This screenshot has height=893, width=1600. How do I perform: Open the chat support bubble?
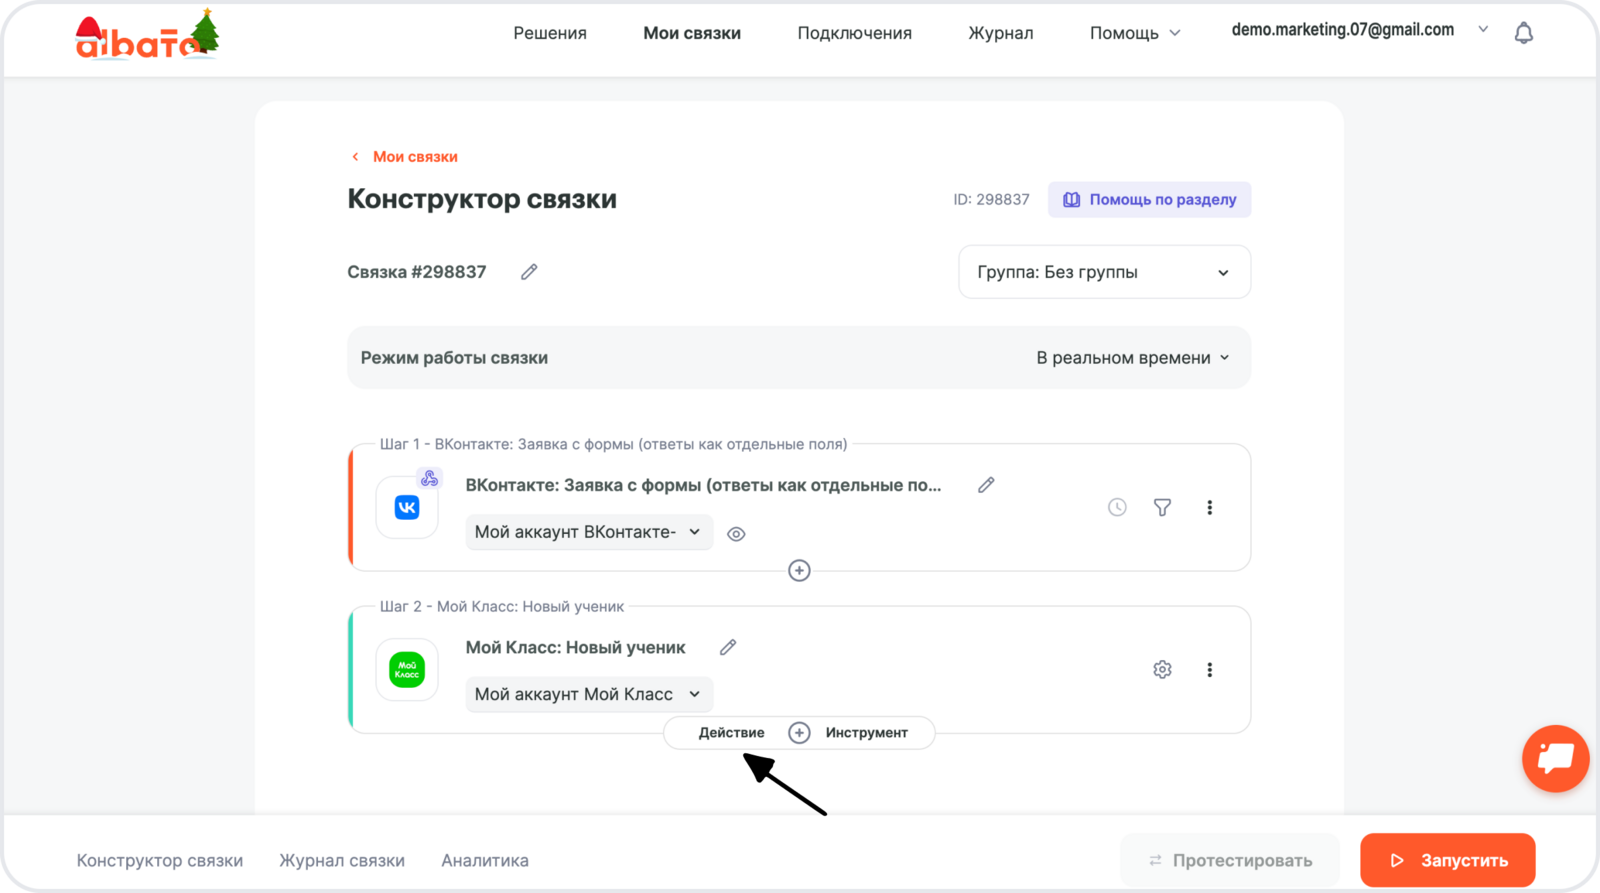pyautogui.click(x=1555, y=758)
